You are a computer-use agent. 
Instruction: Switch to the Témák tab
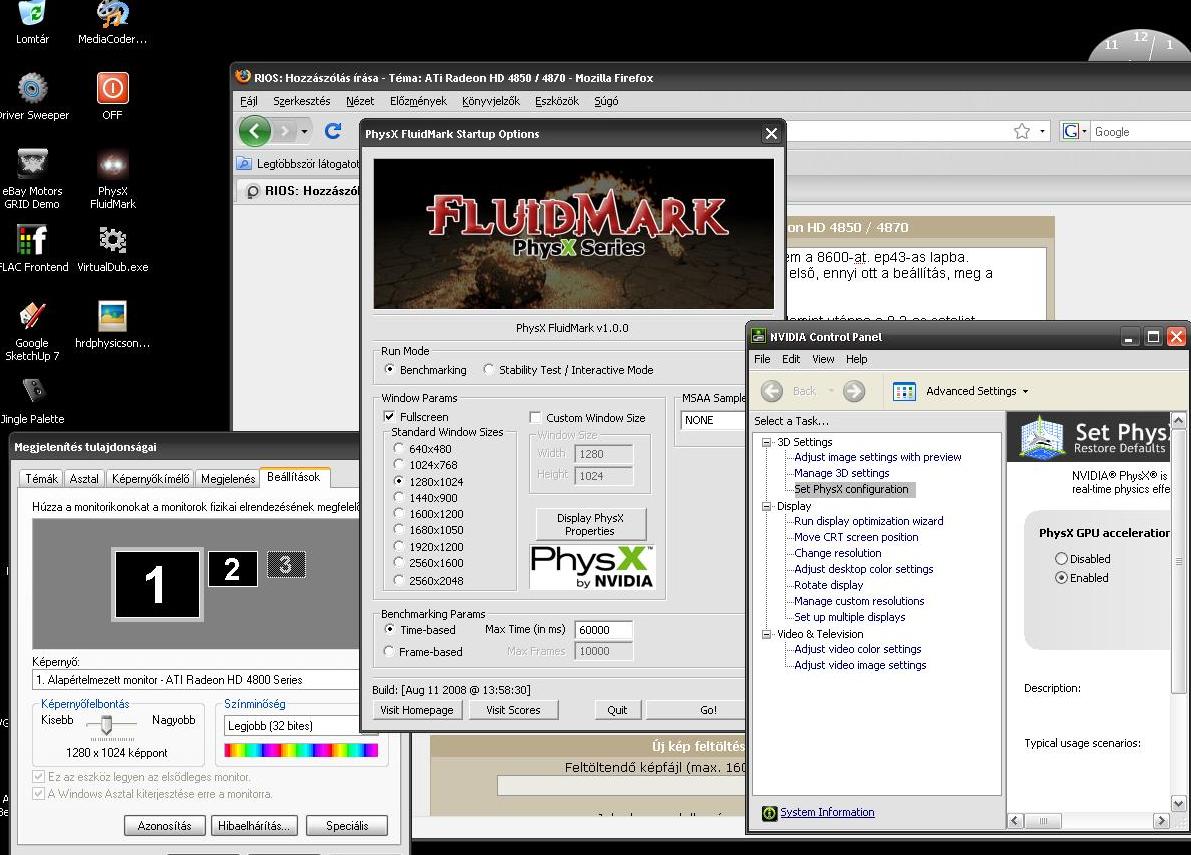[x=41, y=478]
